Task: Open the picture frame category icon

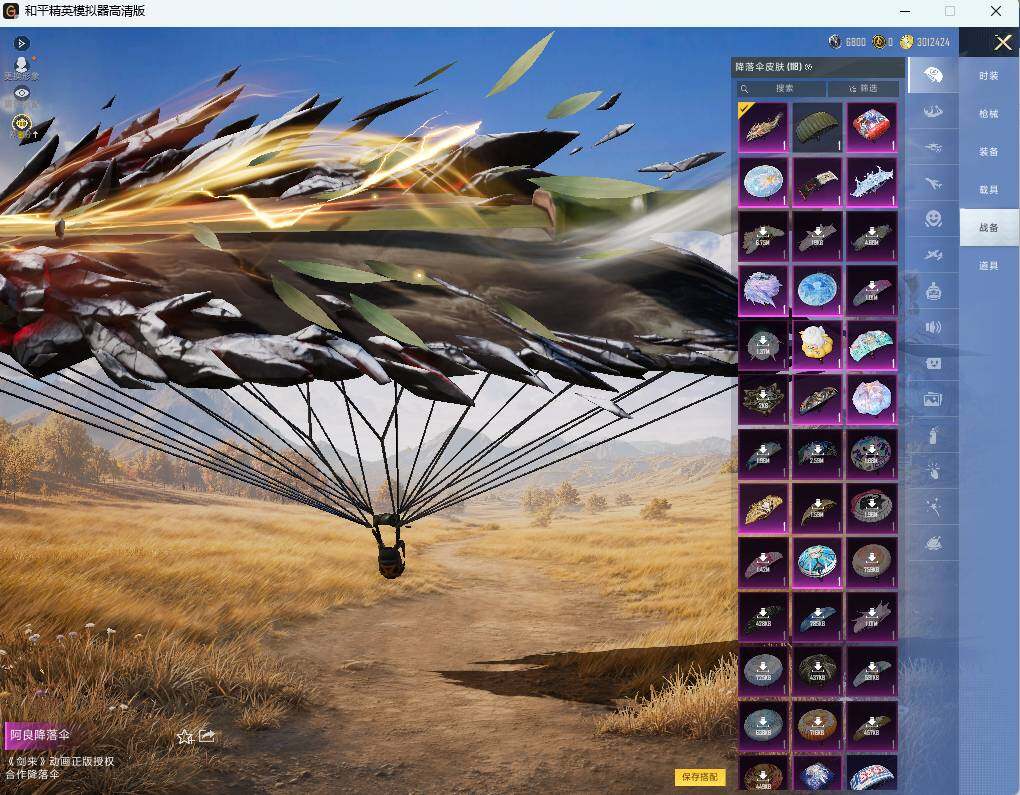Action: click(933, 399)
